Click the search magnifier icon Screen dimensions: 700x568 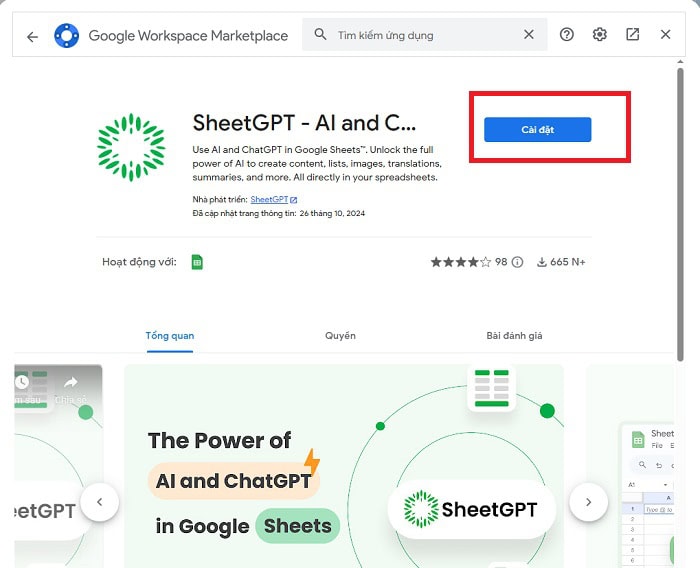pyautogui.click(x=320, y=35)
